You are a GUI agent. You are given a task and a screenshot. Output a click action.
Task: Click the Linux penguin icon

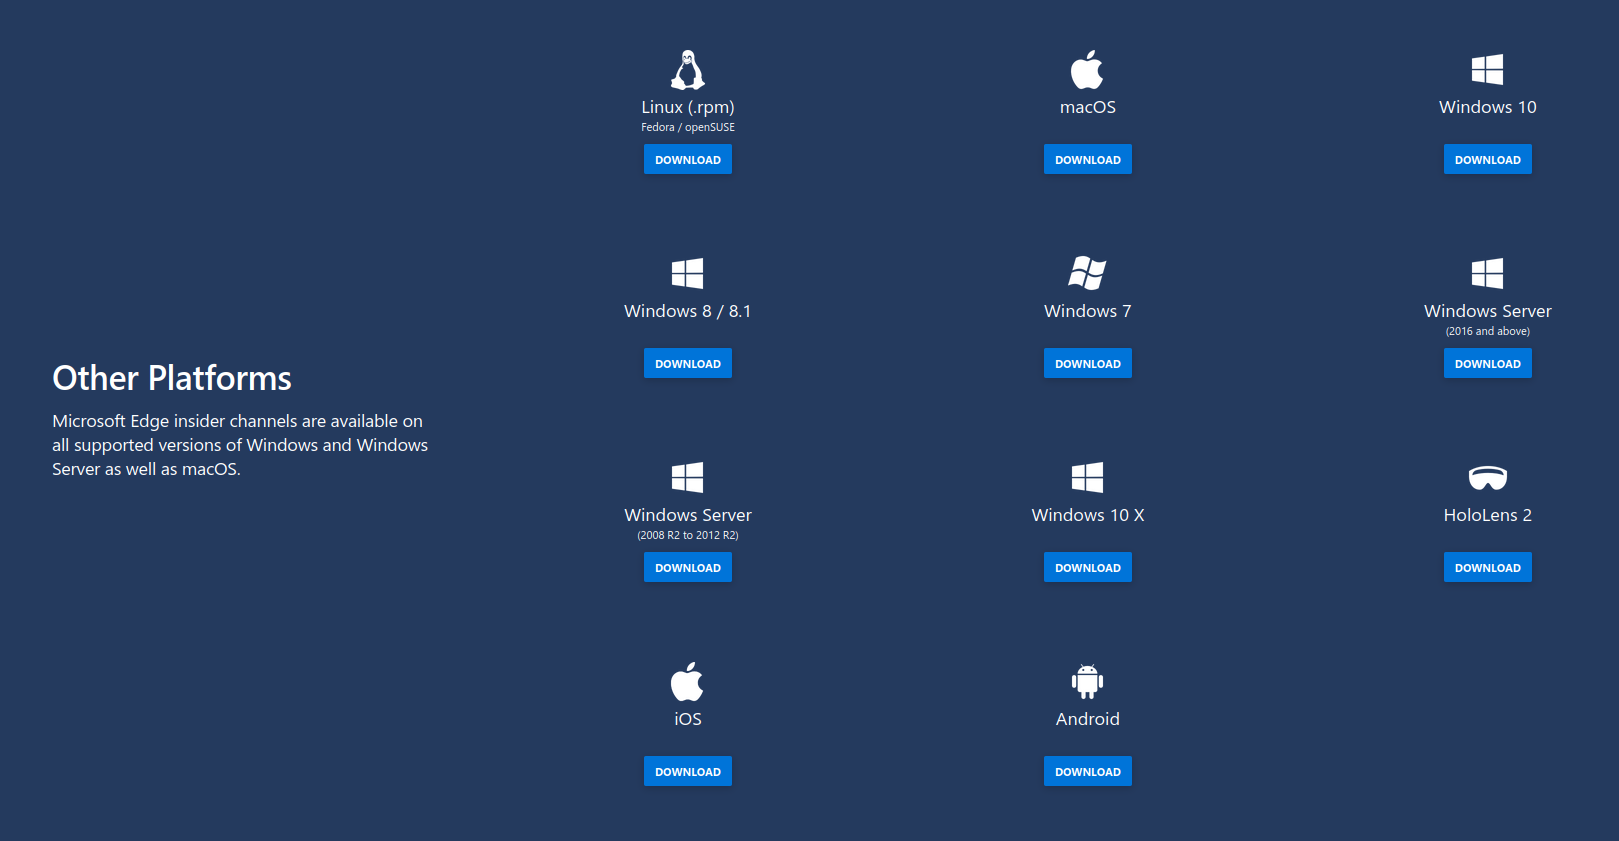688,70
